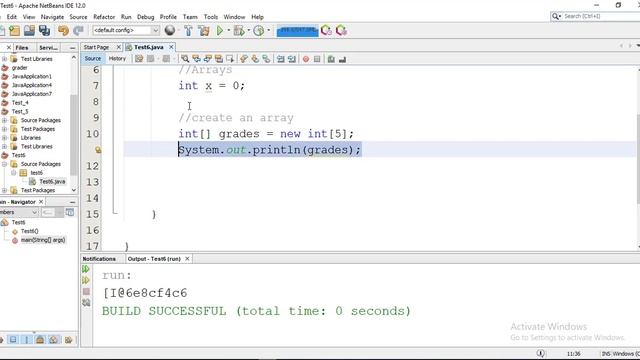The height and width of the screenshot is (360, 640).
Task: Switch to the Files tab
Action: pos(22,48)
